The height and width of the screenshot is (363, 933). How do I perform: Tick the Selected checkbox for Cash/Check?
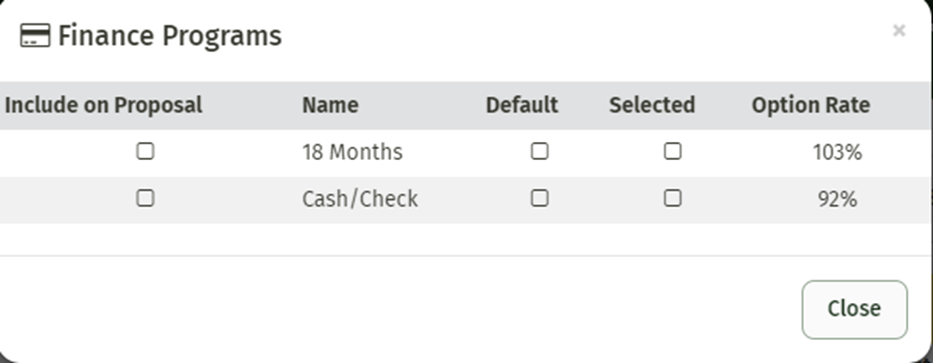[673, 198]
